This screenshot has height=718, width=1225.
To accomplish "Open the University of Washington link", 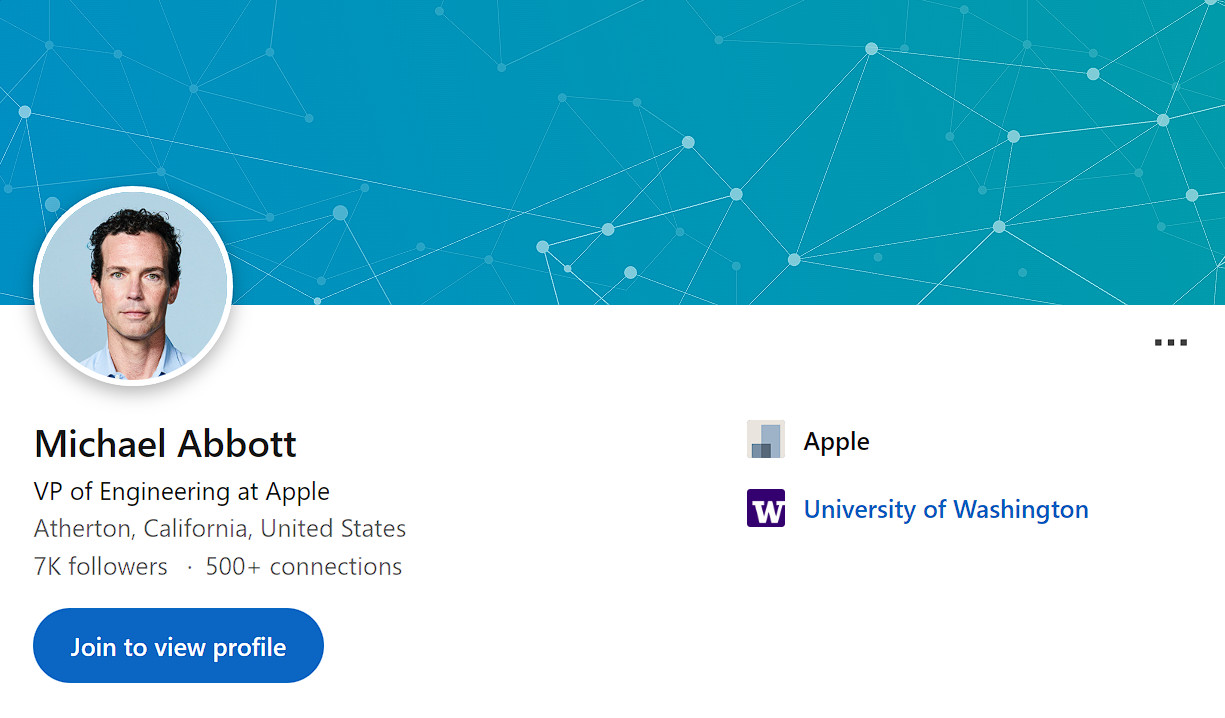I will pyautogui.click(x=945, y=509).
